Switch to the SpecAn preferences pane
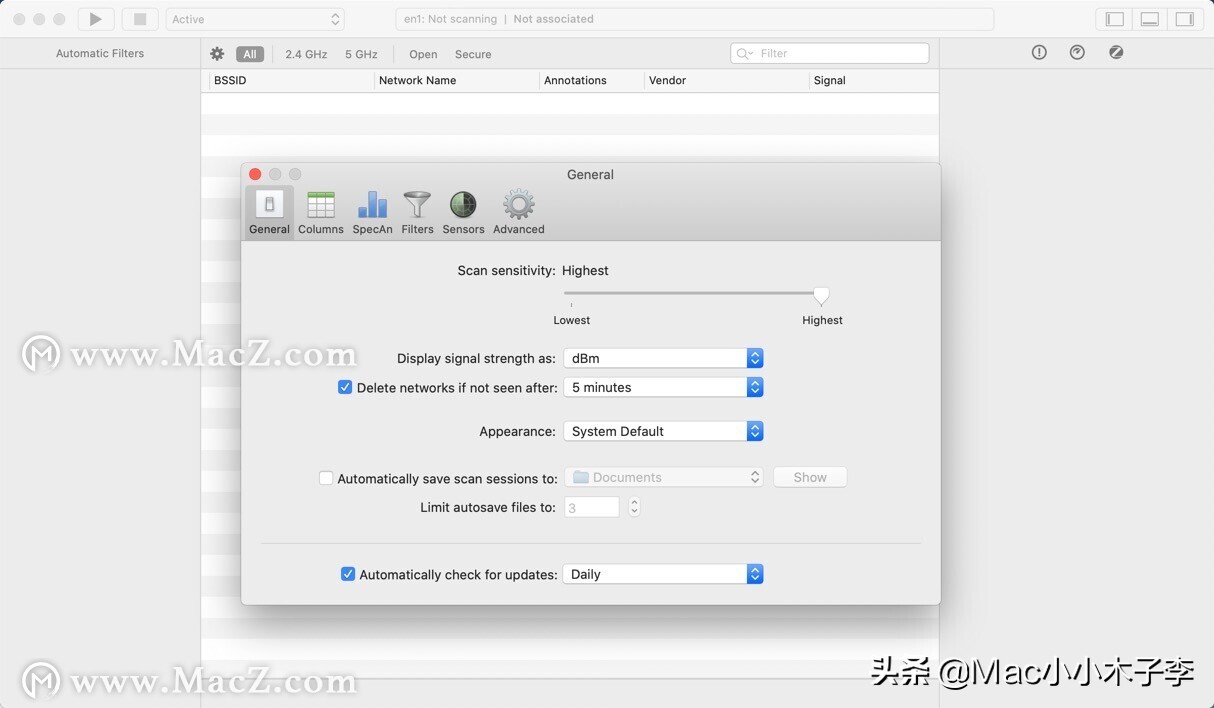The width and height of the screenshot is (1214, 708). pyautogui.click(x=371, y=210)
